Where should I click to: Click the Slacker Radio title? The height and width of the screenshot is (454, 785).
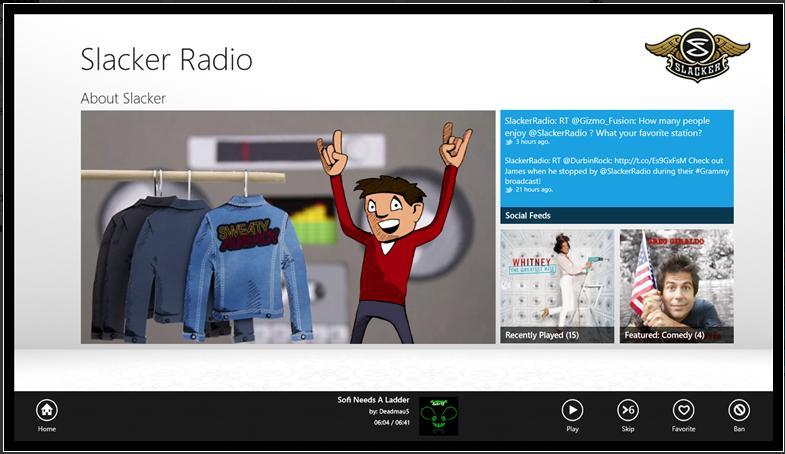[166, 60]
